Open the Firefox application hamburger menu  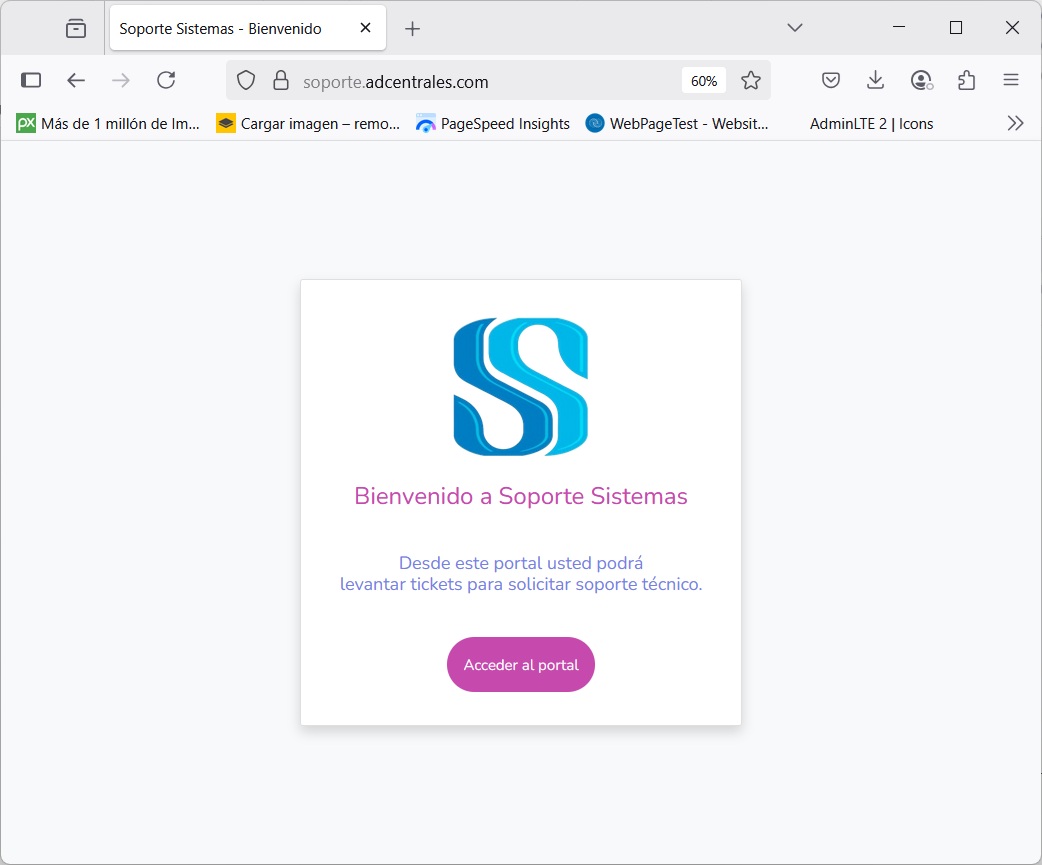pos(1011,80)
